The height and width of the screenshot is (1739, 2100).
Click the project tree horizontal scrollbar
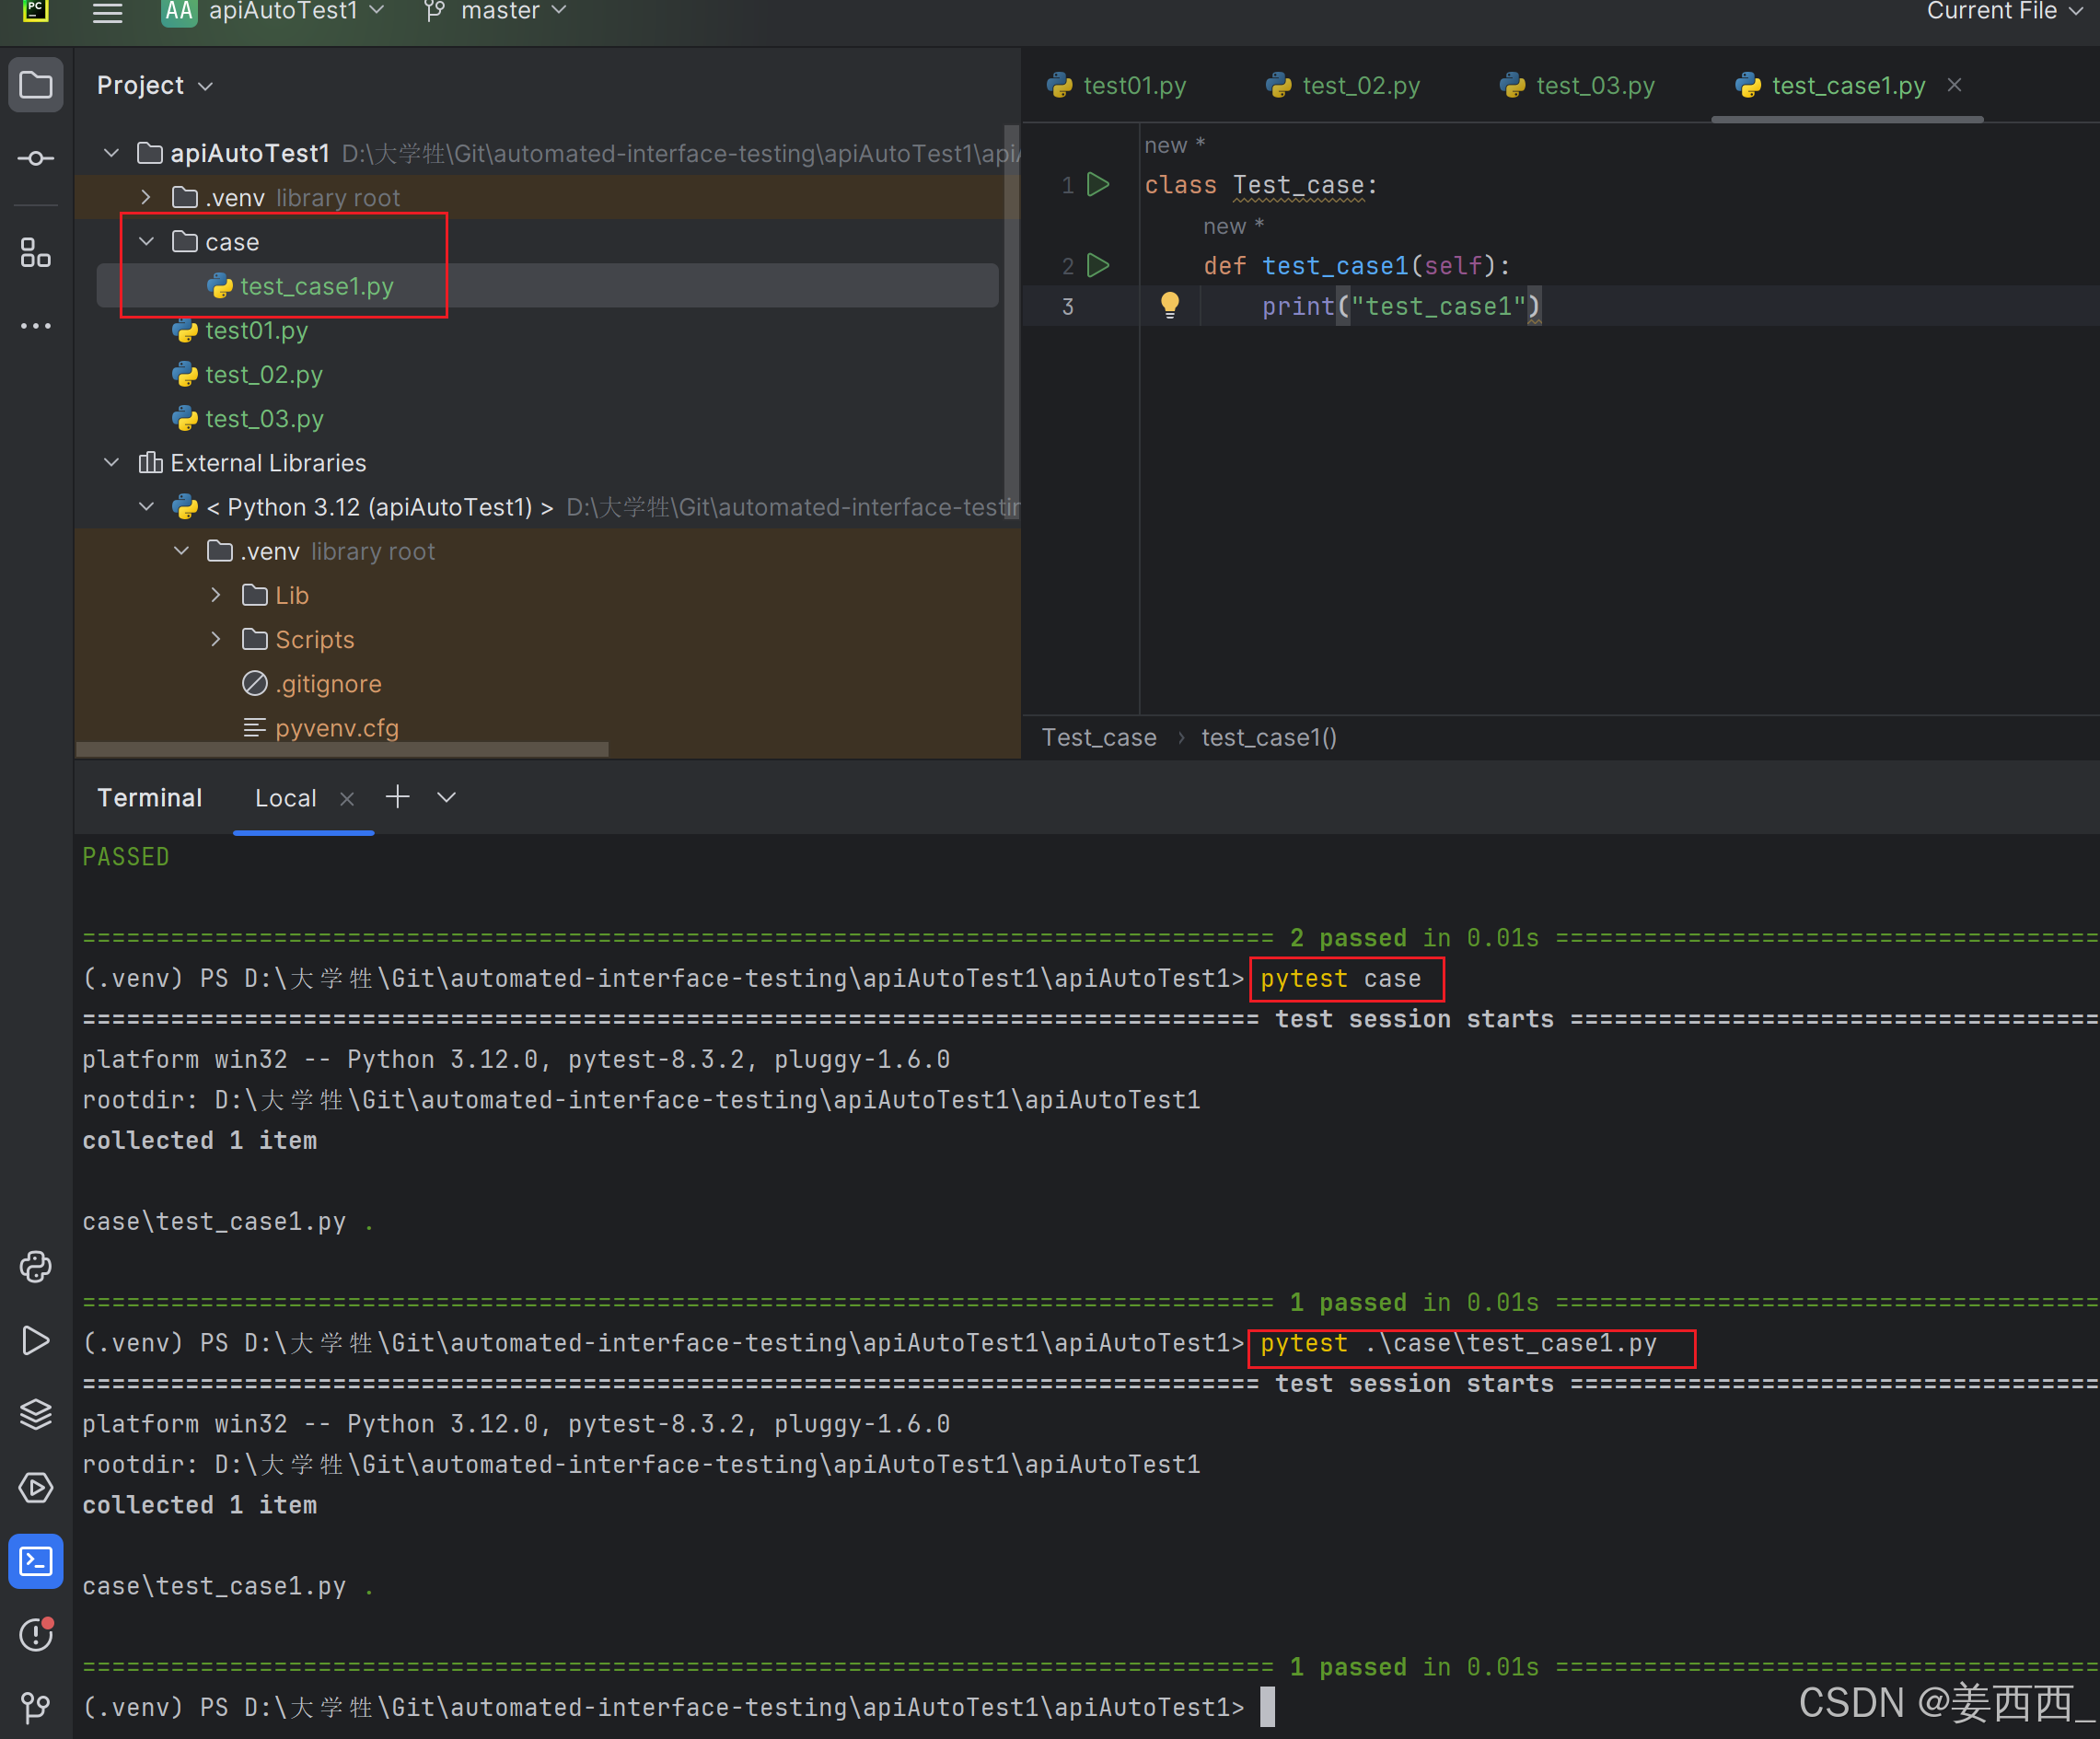click(x=342, y=749)
